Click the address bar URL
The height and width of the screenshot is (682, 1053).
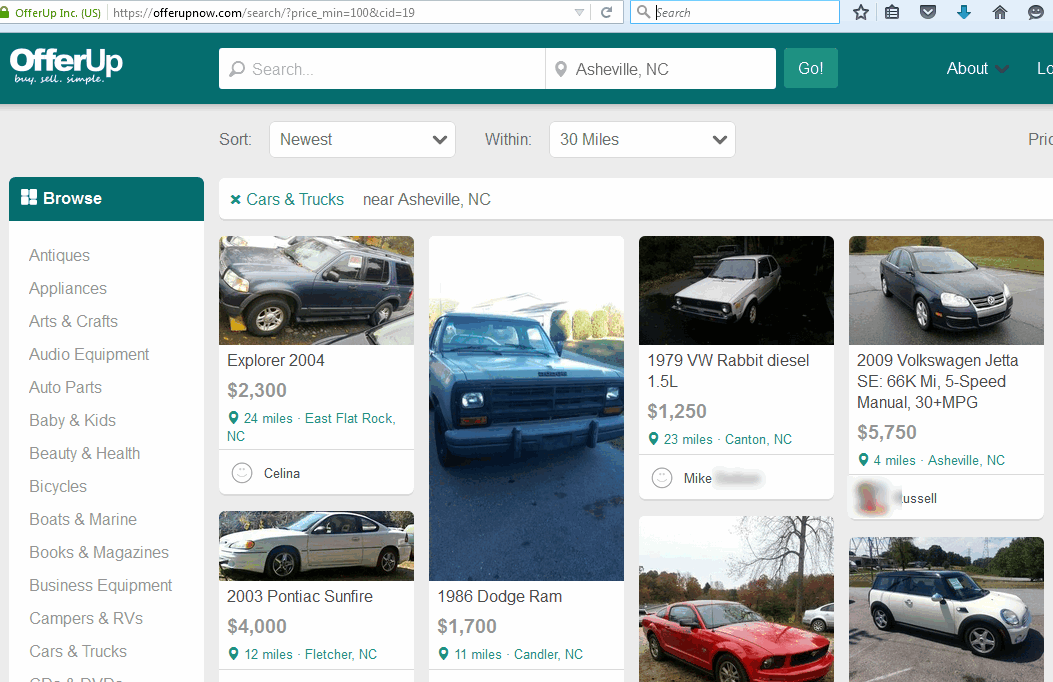[264, 13]
